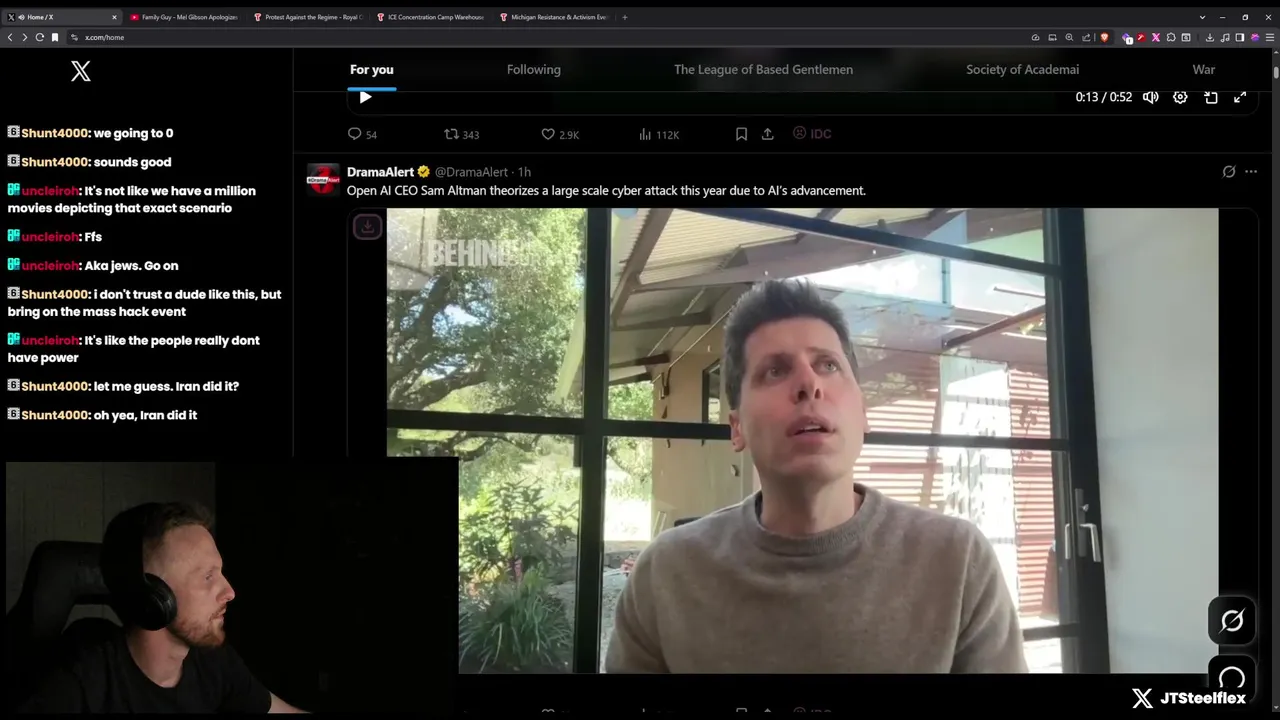
Task: Click the video download button overlay
Action: pyautogui.click(x=367, y=227)
